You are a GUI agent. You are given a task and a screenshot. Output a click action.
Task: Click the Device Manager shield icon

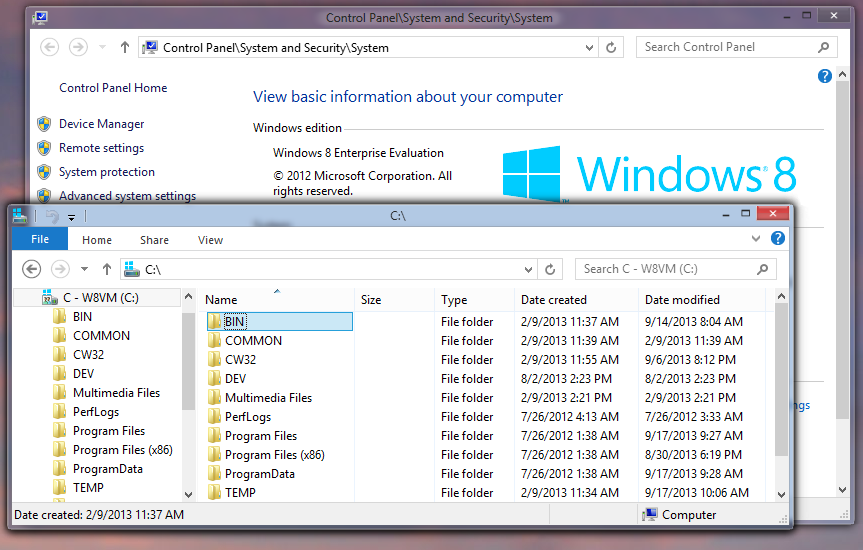point(44,124)
